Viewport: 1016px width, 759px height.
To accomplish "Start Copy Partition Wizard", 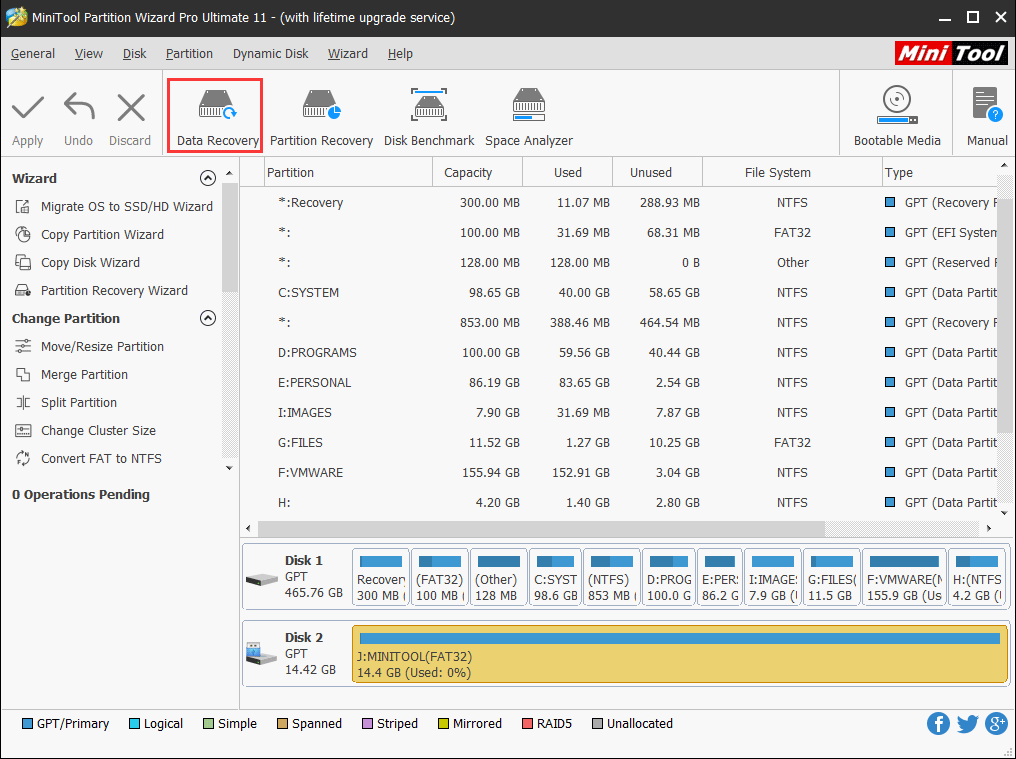I will (x=89, y=234).
